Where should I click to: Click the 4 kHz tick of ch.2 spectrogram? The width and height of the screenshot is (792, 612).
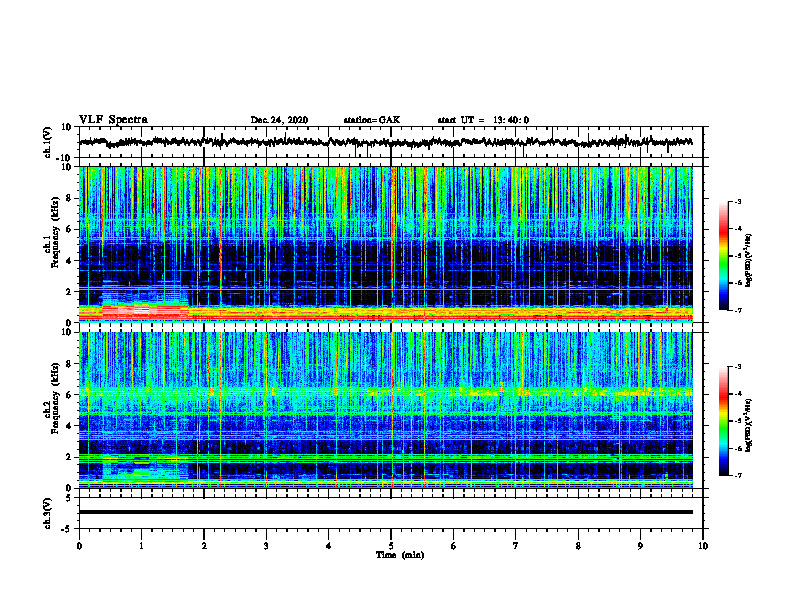[69, 426]
